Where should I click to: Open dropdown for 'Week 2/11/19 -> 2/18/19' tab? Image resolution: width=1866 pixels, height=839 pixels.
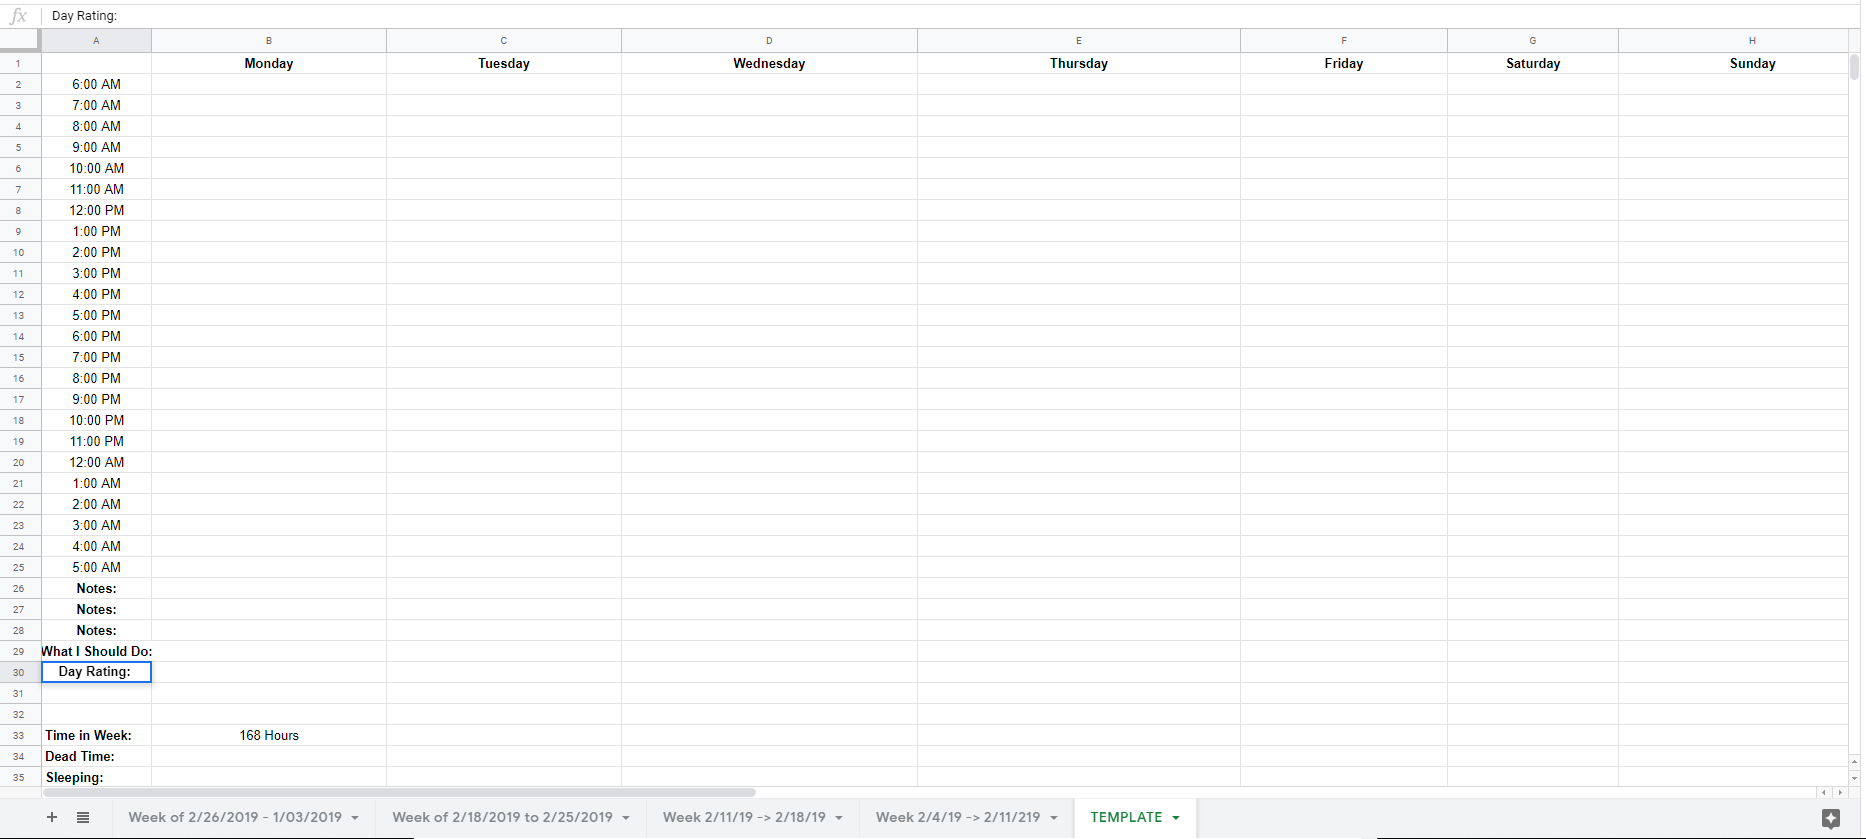tap(839, 818)
